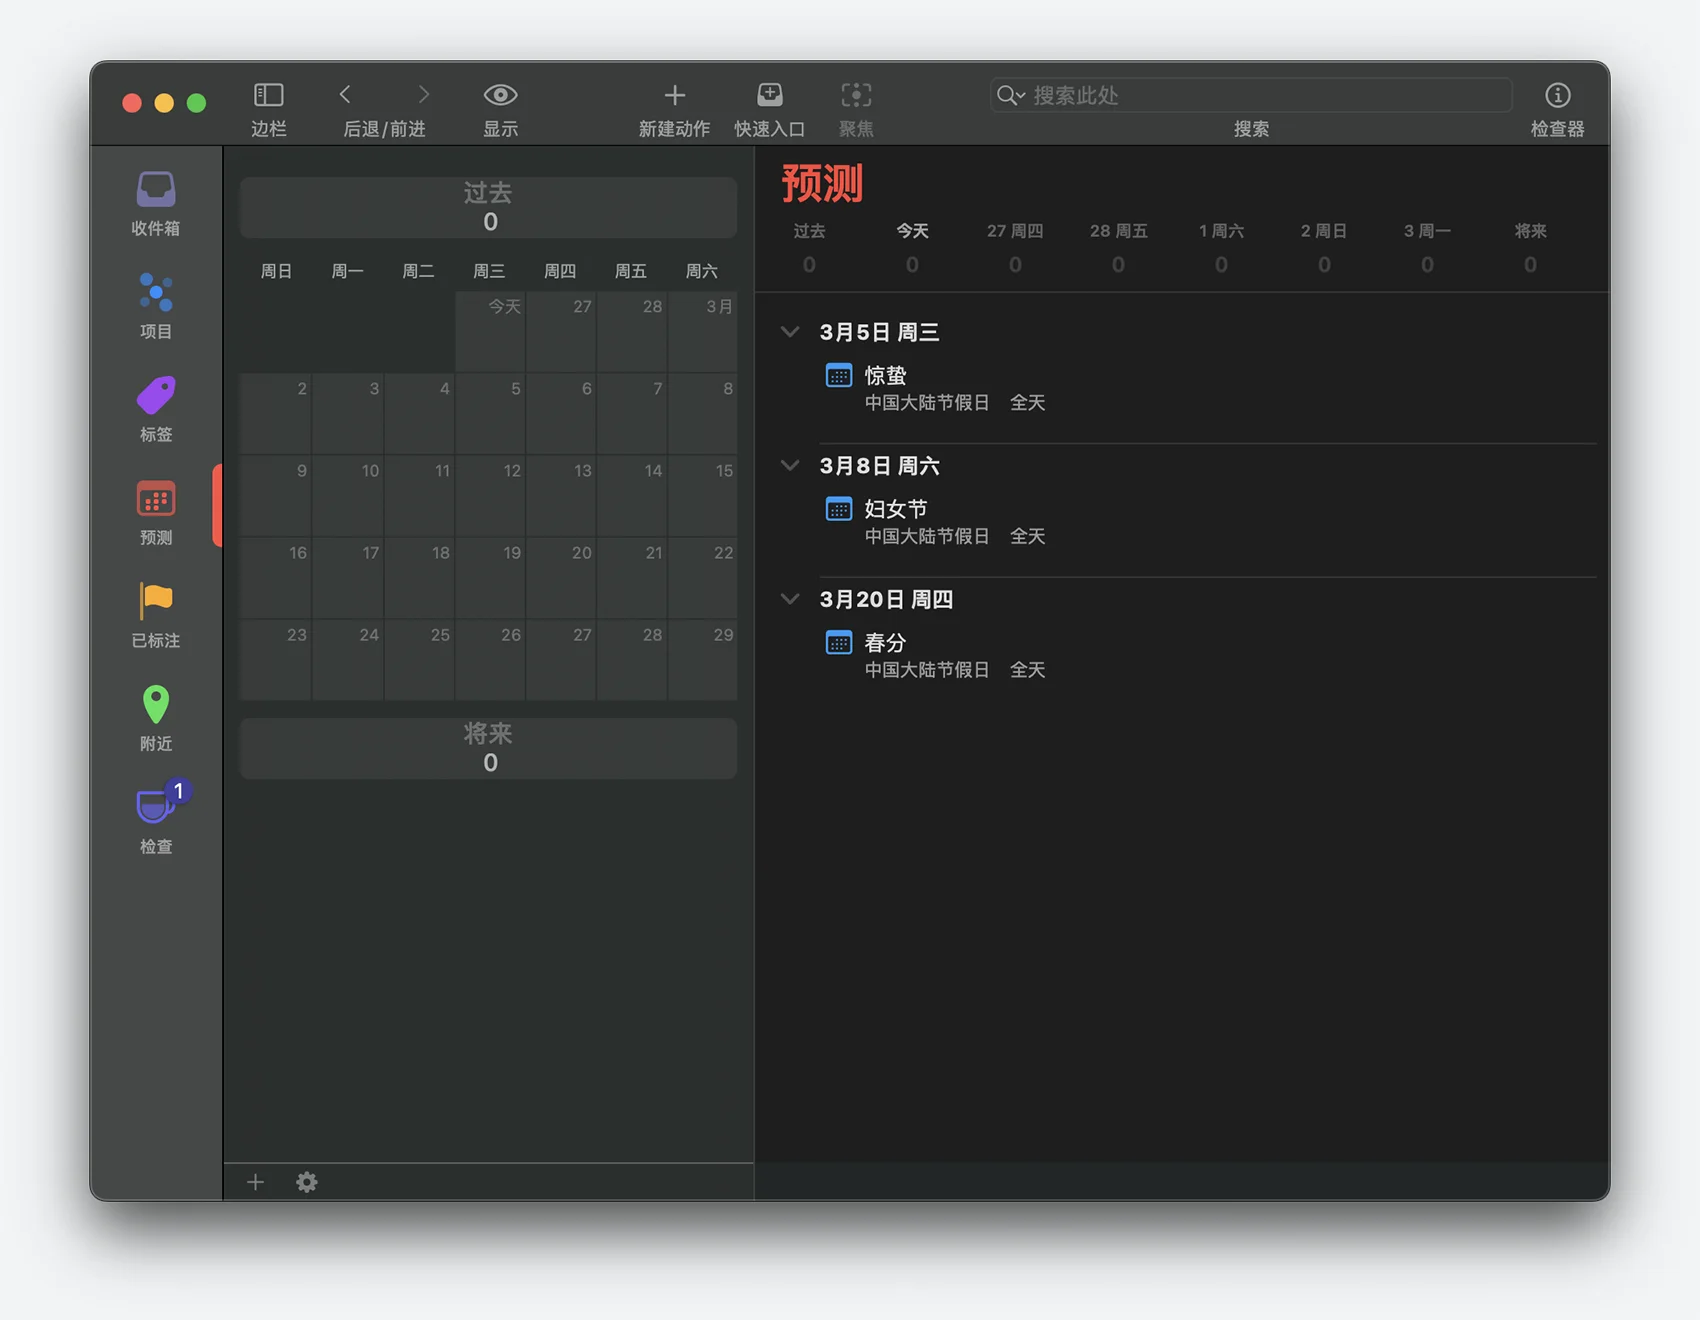The image size is (1700, 1320).
Task: Switch to 1 周六 in forecast header
Action: [x=1221, y=247]
